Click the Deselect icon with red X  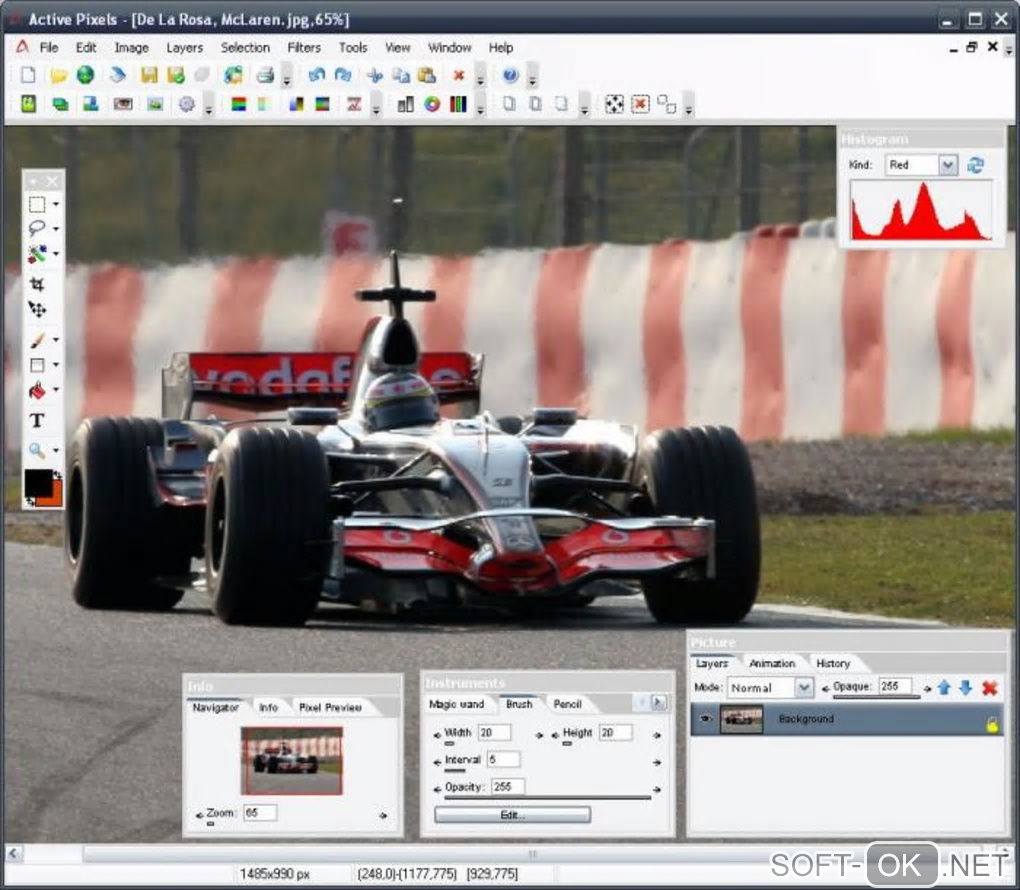point(640,103)
